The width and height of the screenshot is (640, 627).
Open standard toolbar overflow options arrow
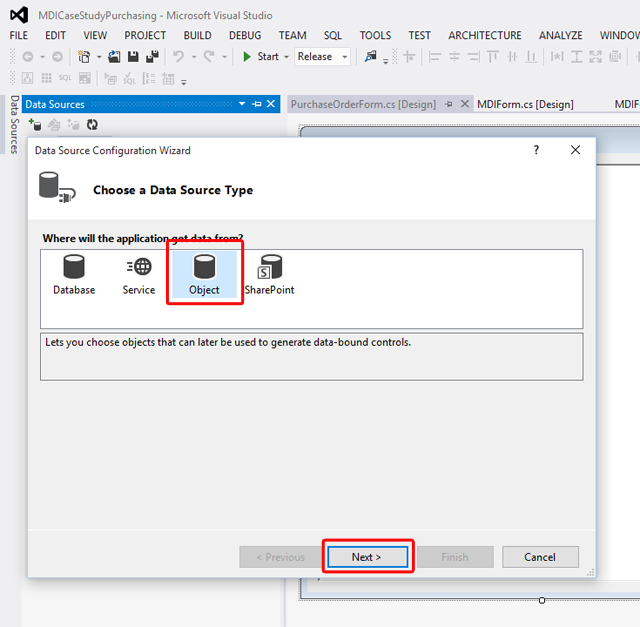(386, 61)
